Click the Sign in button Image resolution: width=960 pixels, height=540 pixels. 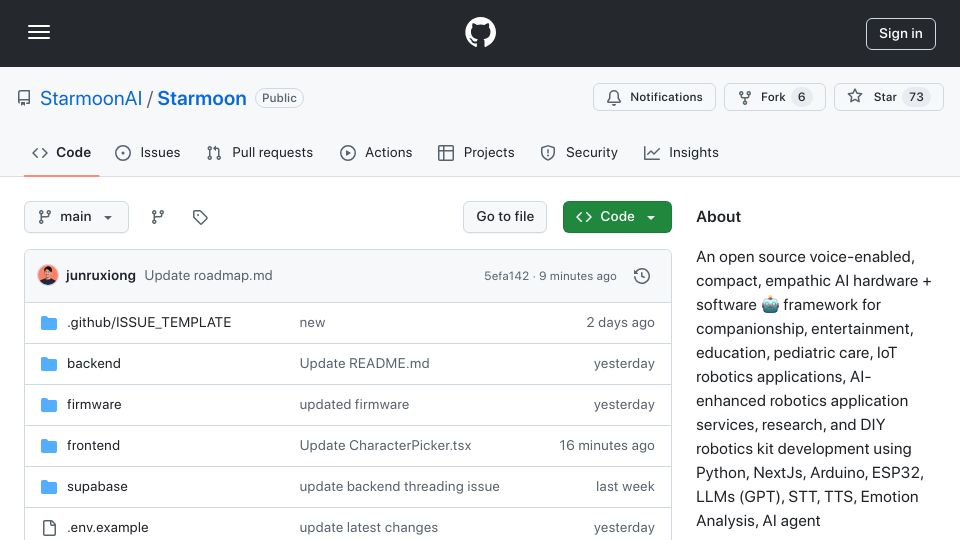[x=901, y=34]
